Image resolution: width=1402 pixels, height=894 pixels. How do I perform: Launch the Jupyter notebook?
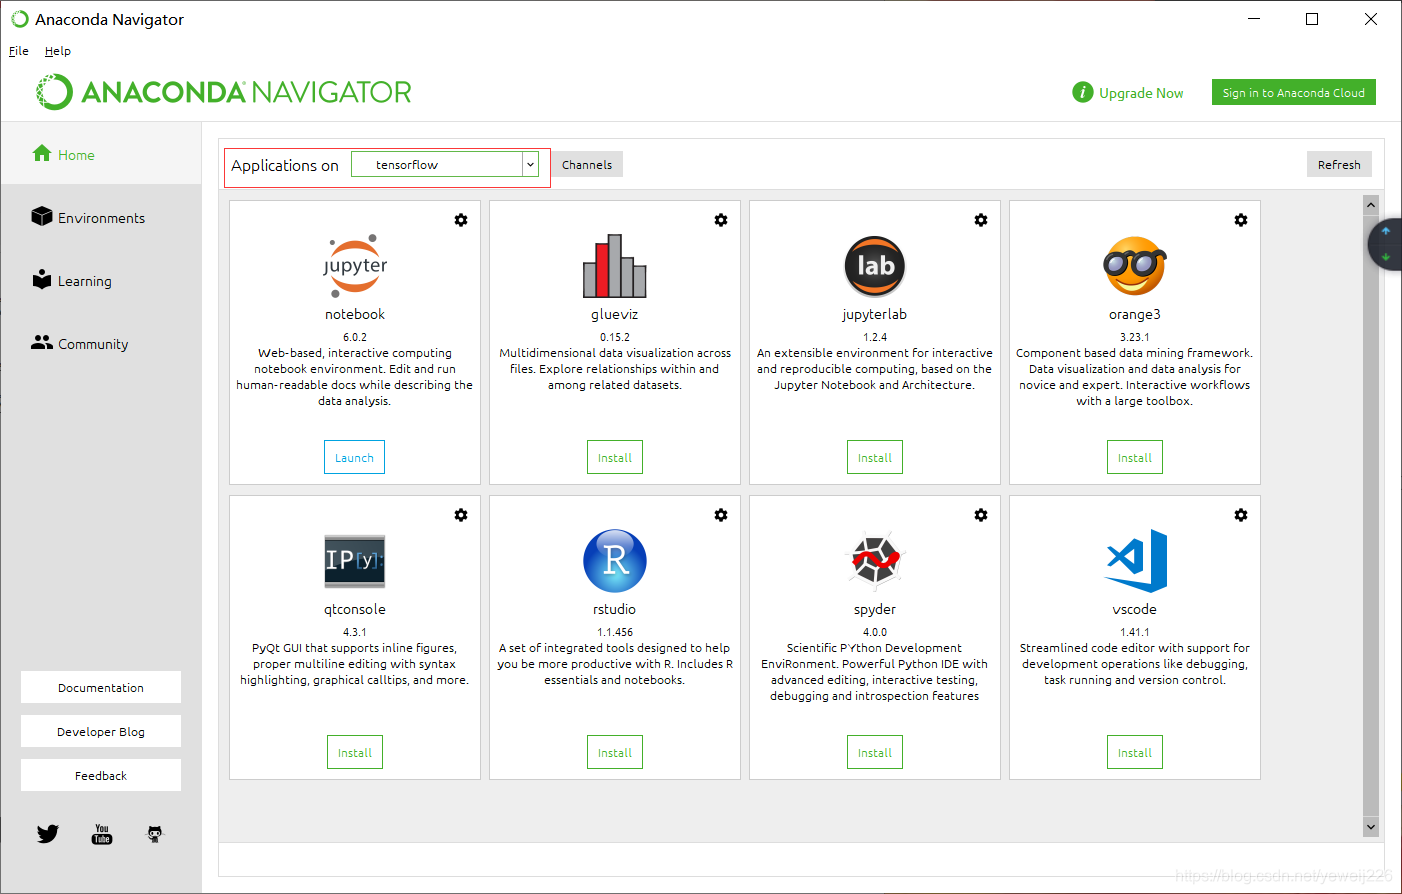coord(355,457)
